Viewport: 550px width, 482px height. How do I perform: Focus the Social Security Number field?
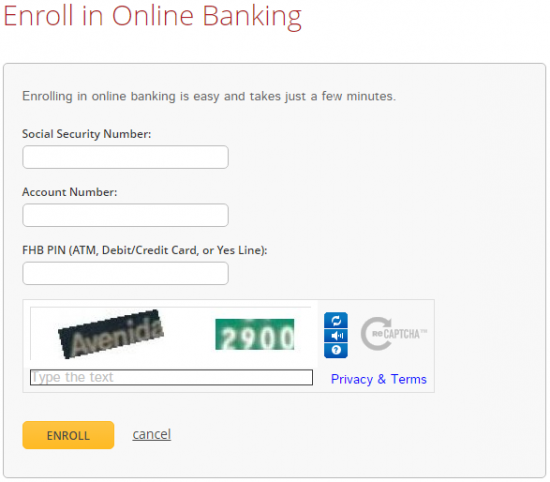[x=126, y=157]
